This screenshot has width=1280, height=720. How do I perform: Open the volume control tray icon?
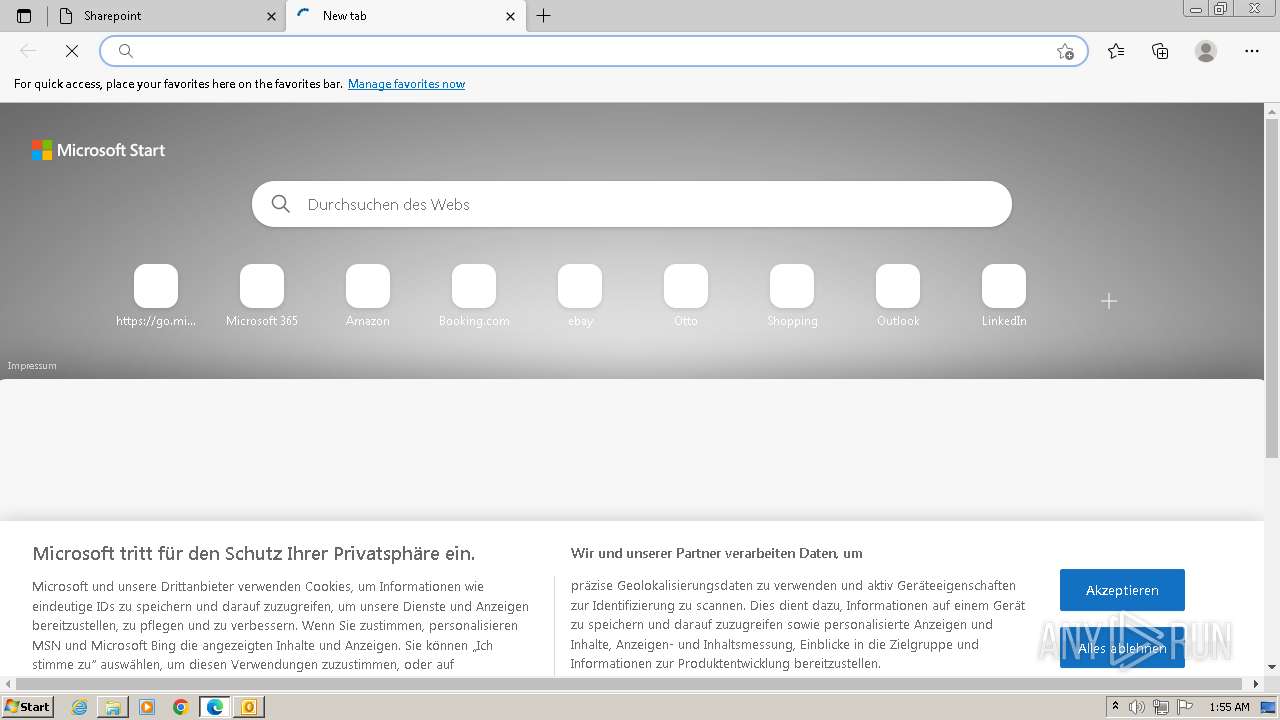click(1137, 707)
